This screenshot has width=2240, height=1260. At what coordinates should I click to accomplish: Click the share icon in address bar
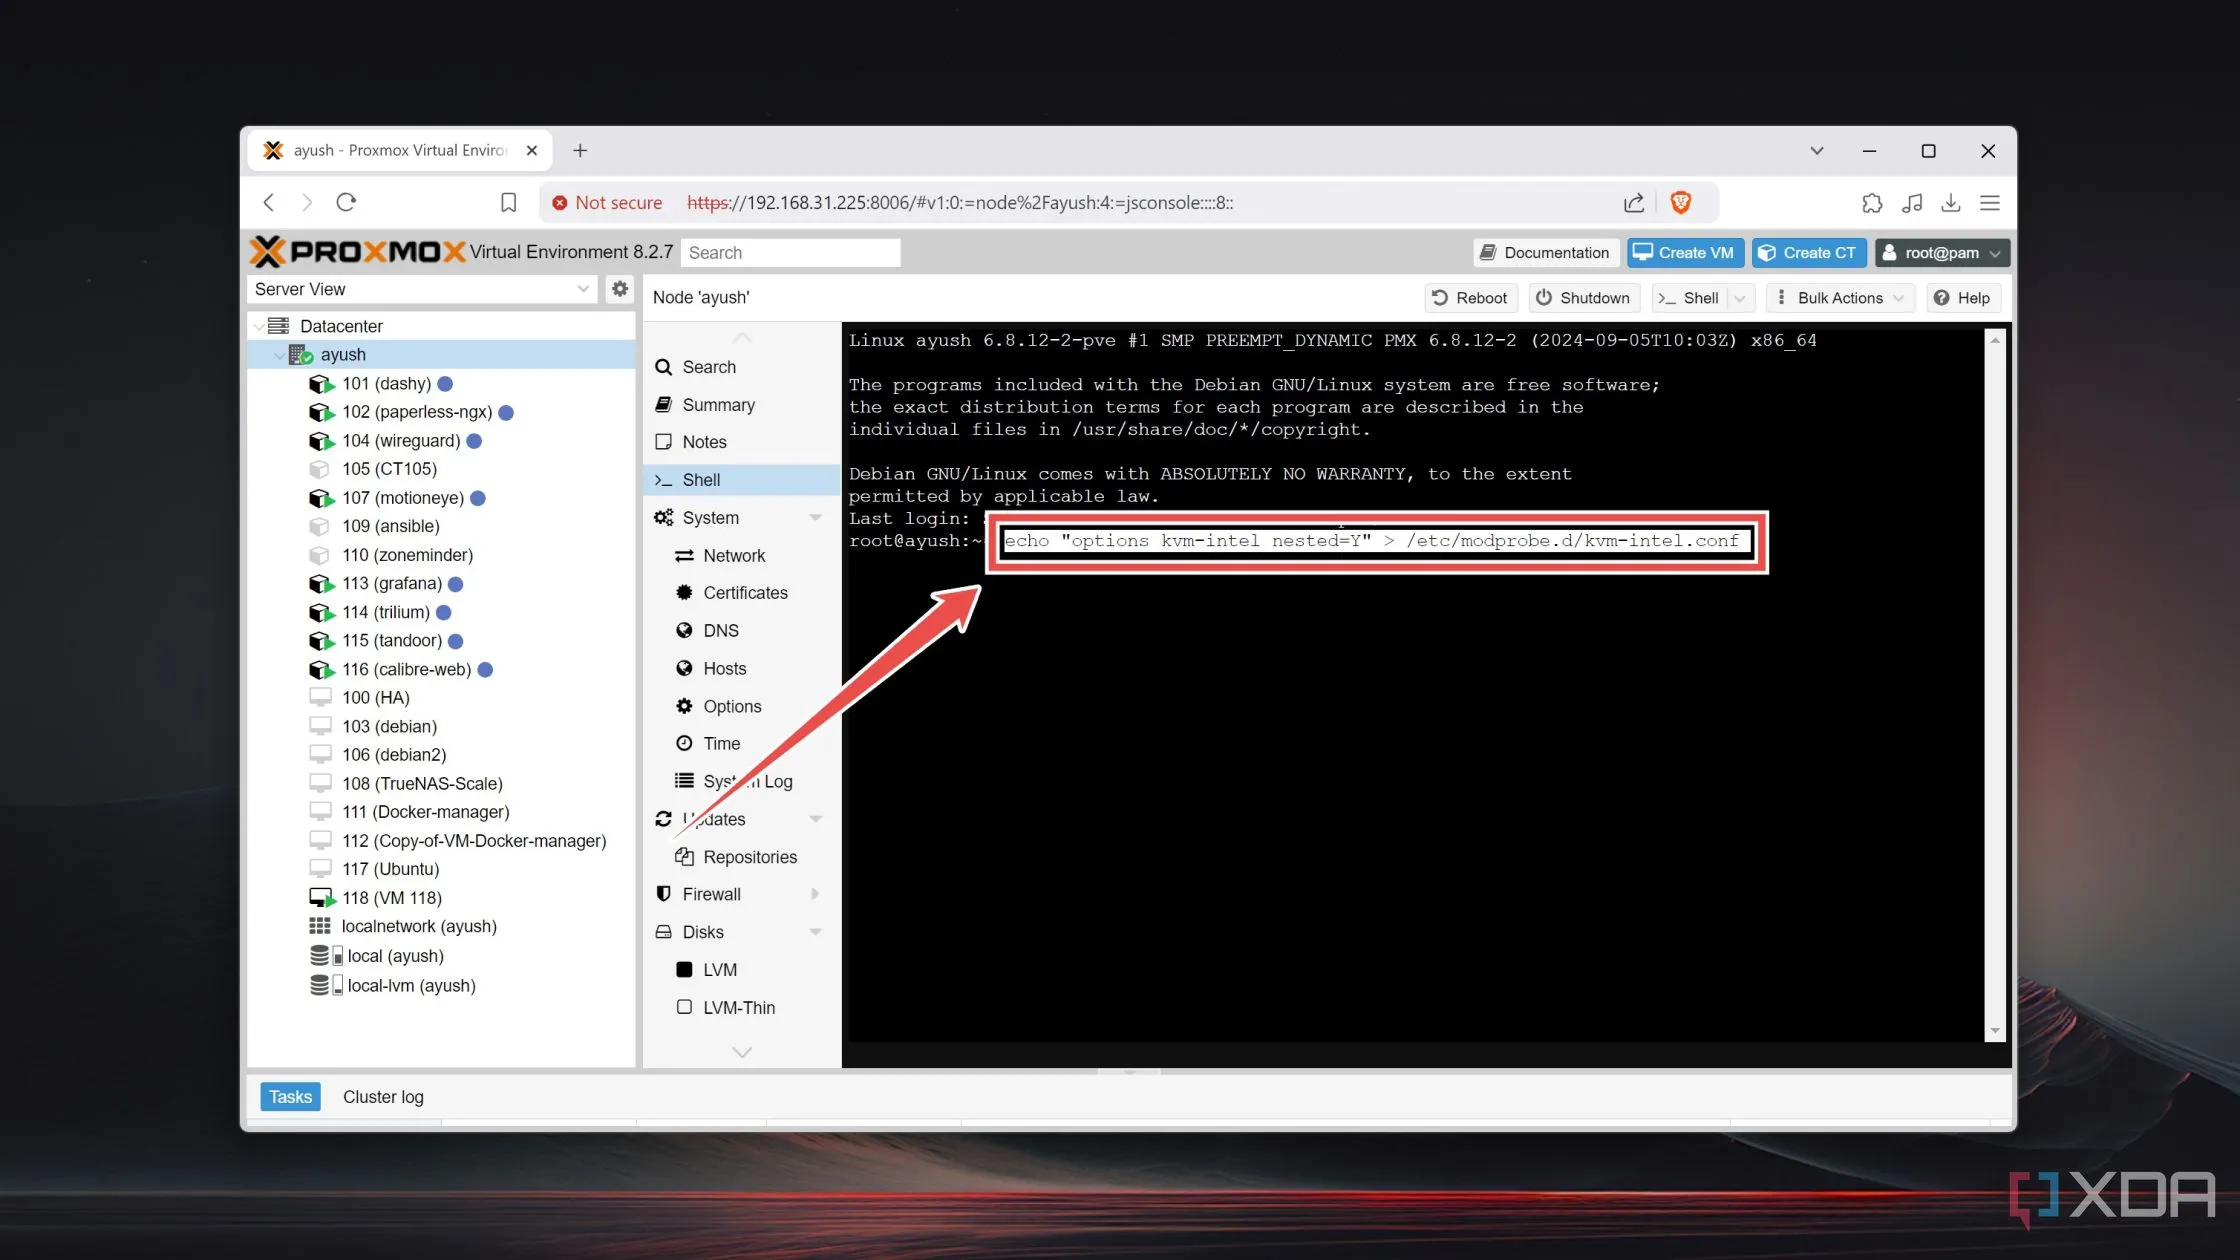click(1634, 203)
